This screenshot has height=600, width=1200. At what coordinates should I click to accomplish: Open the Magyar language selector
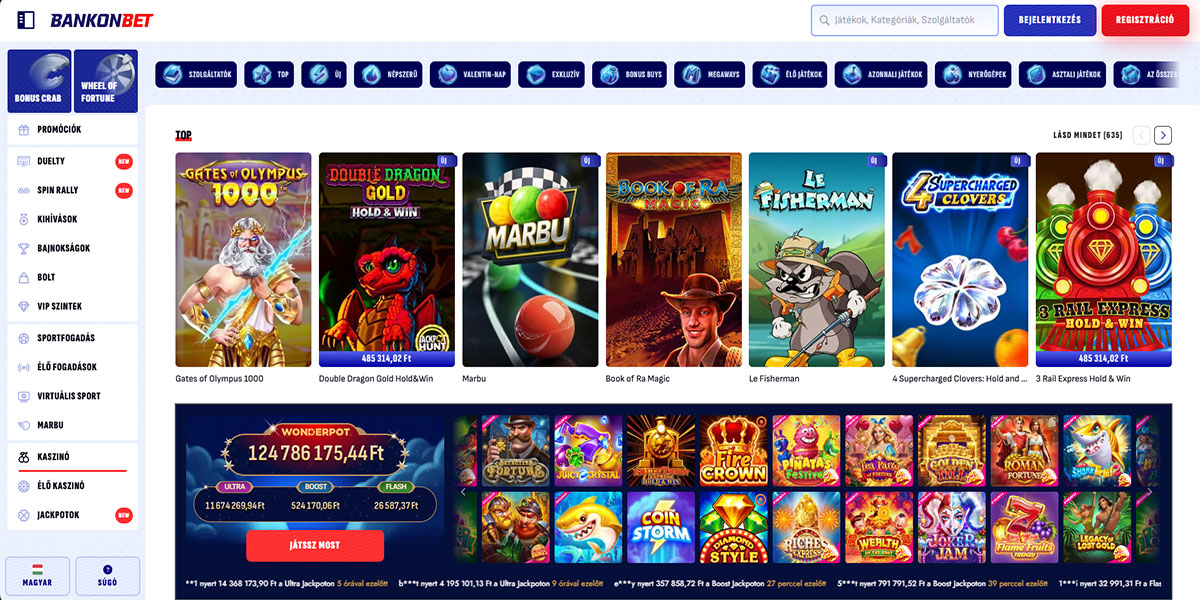coord(38,576)
